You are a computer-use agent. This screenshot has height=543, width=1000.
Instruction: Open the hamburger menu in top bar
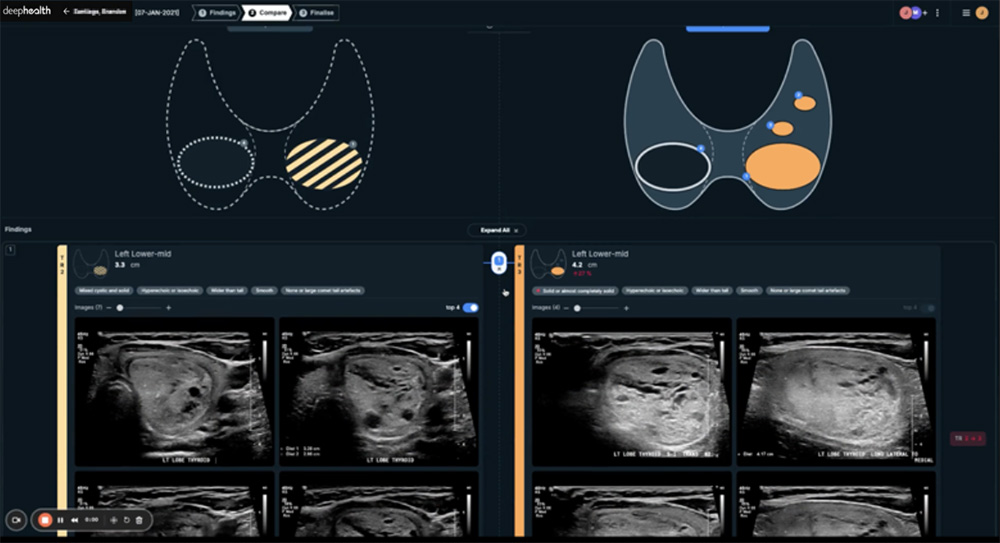966,13
